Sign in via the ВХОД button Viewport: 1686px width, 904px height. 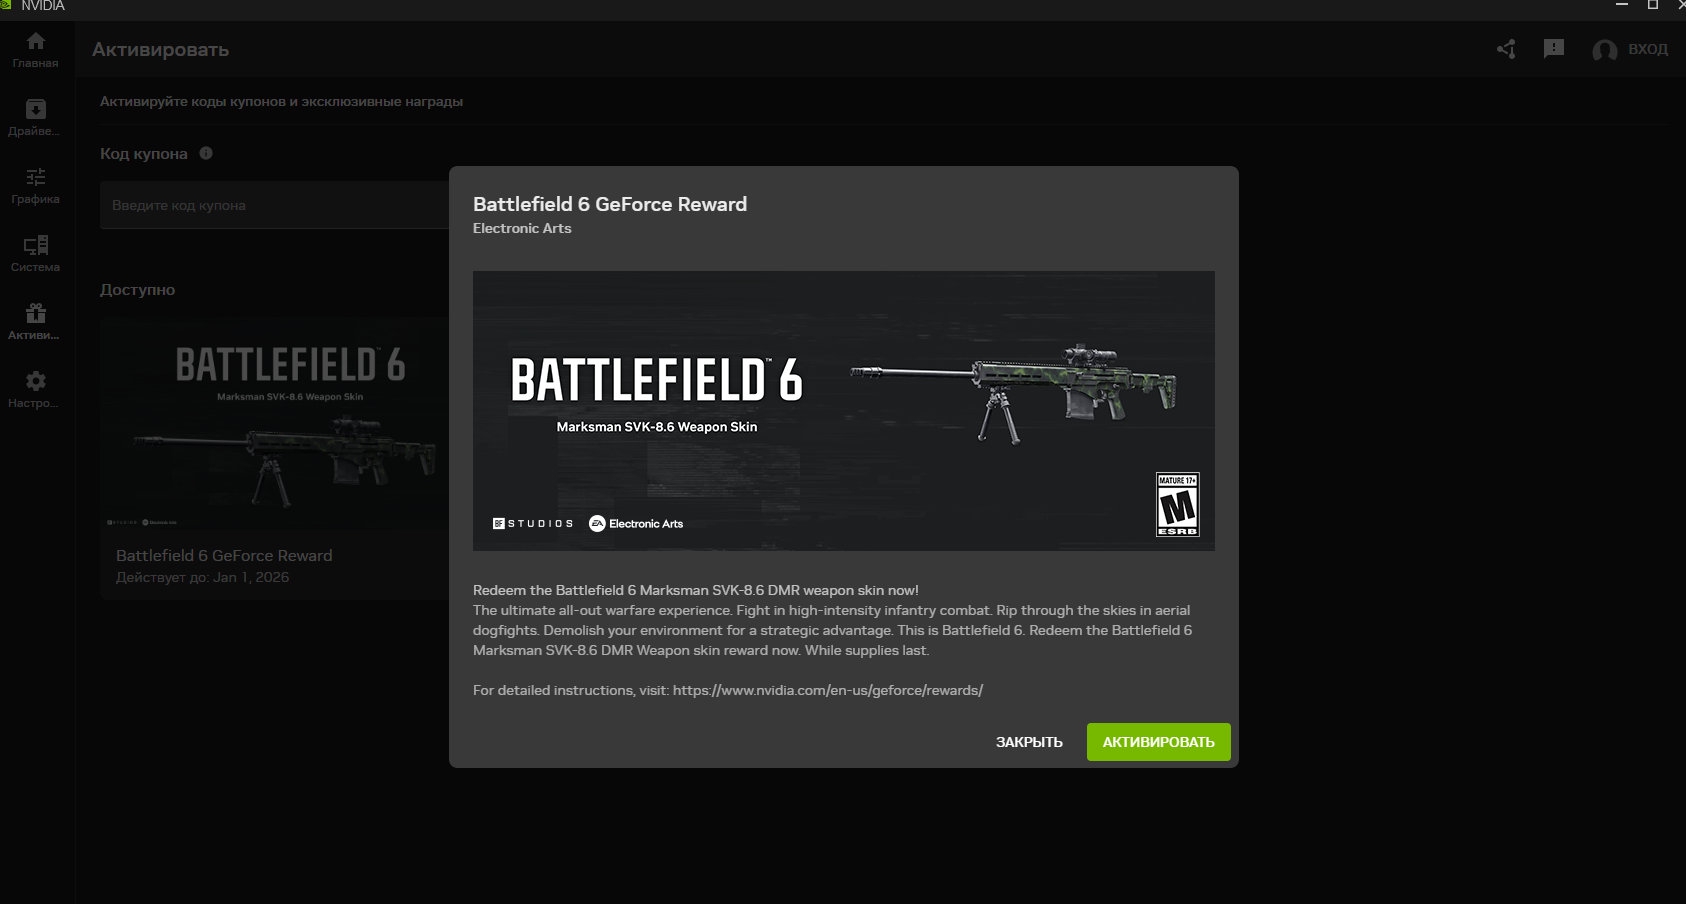point(1648,49)
